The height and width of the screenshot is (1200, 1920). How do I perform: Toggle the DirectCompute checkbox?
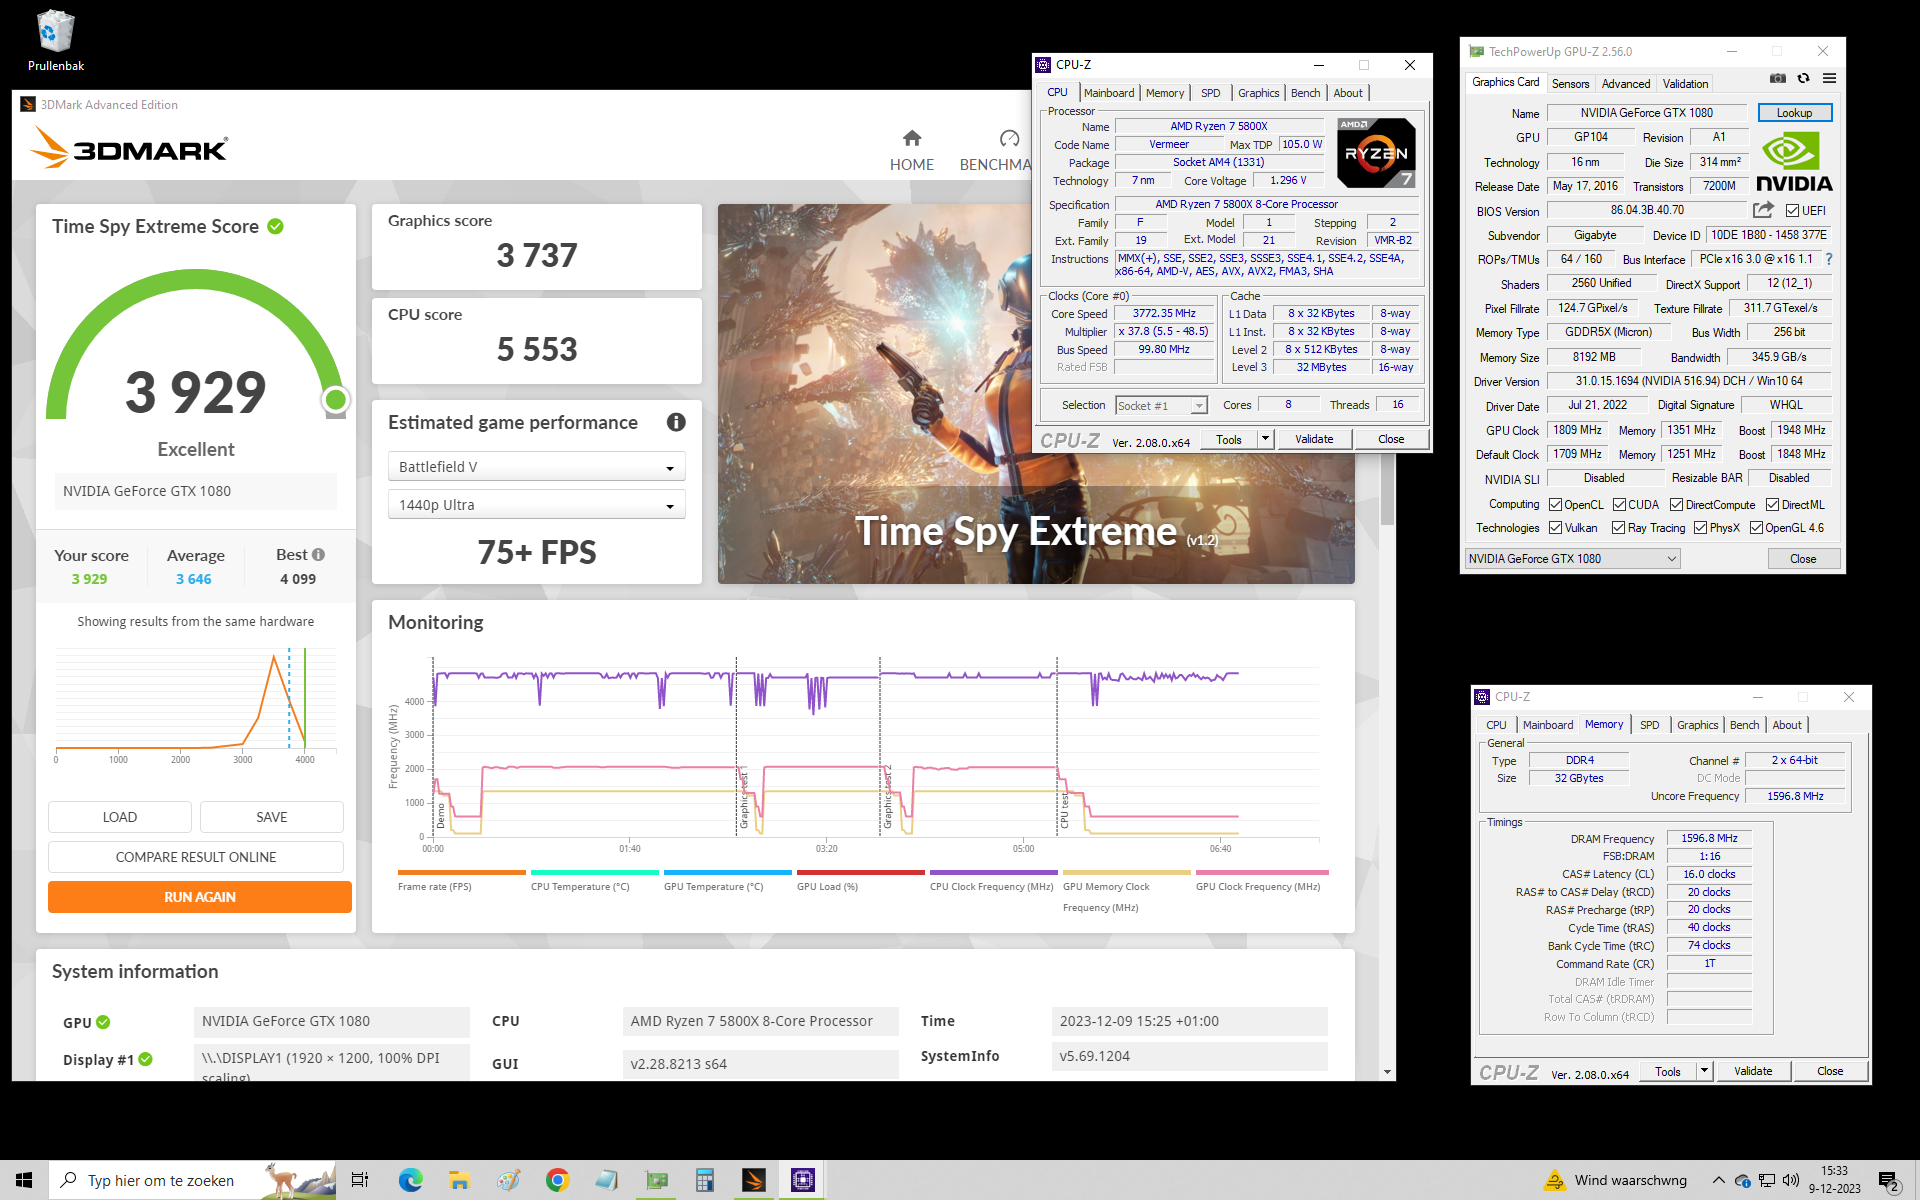click(1676, 505)
